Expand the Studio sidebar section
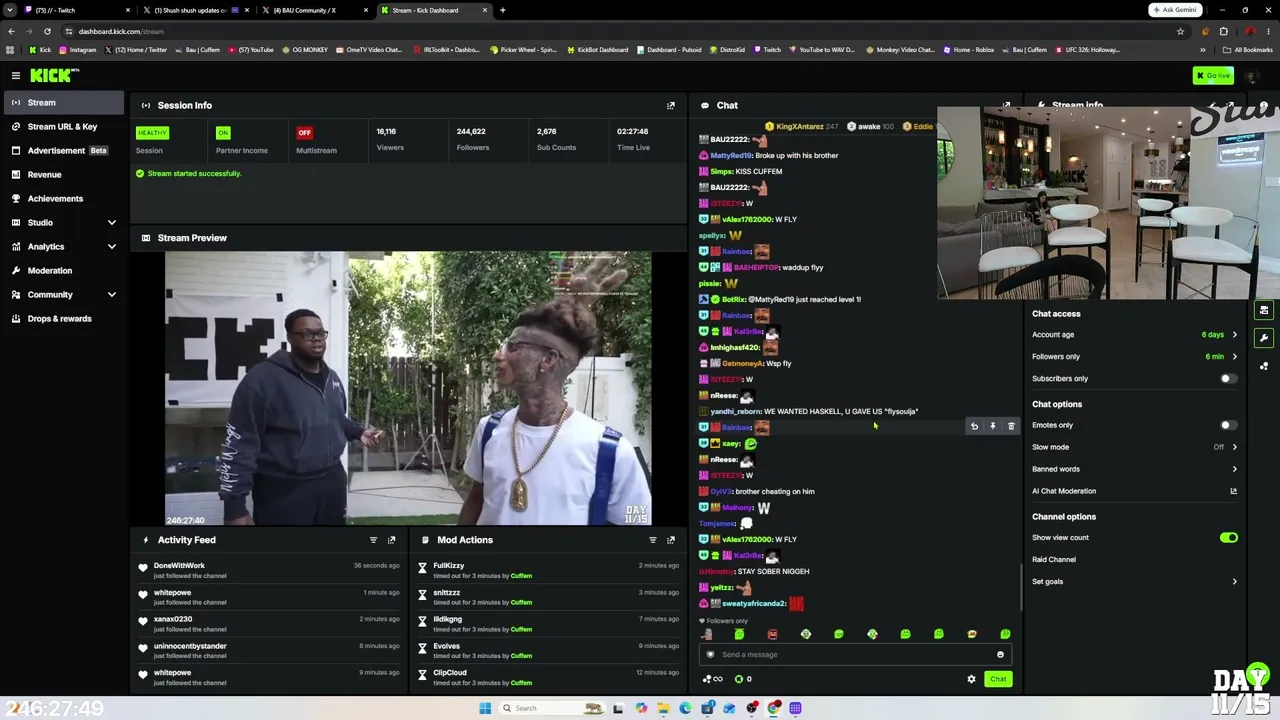Image resolution: width=1280 pixels, height=720 pixels. [112, 222]
